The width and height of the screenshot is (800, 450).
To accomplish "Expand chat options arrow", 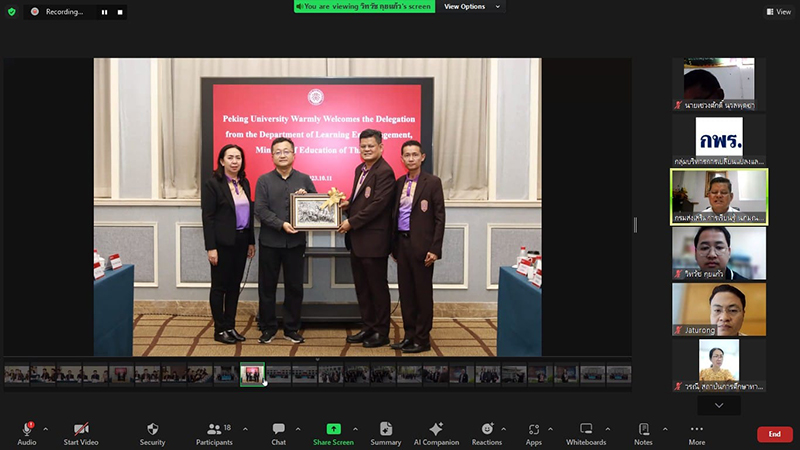I will click(x=298, y=429).
